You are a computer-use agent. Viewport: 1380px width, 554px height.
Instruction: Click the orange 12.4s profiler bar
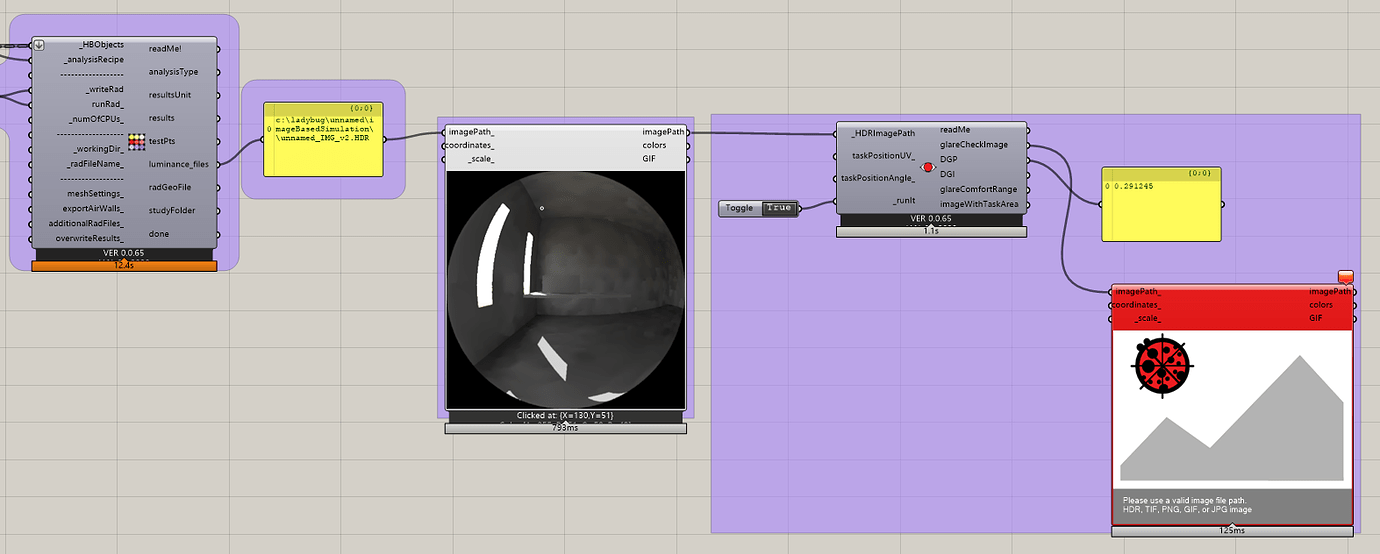tap(124, 266)
